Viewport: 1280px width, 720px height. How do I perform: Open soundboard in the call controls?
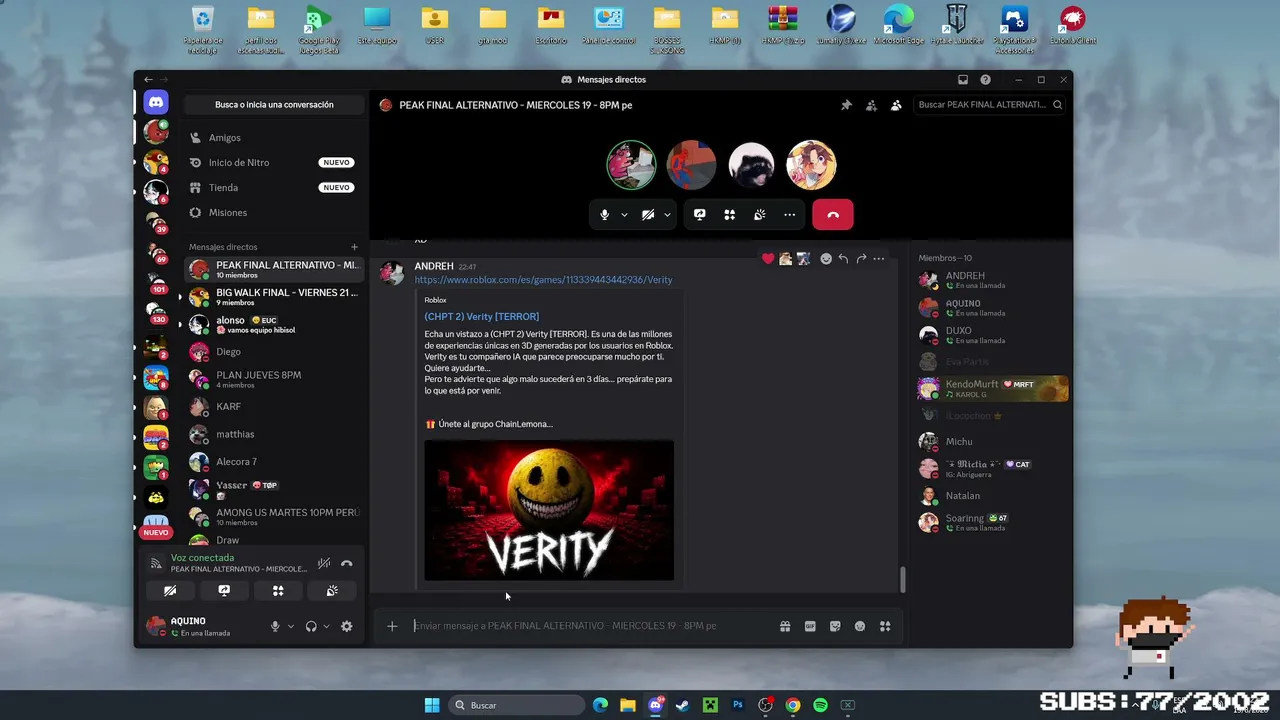(x=760, y=214)
